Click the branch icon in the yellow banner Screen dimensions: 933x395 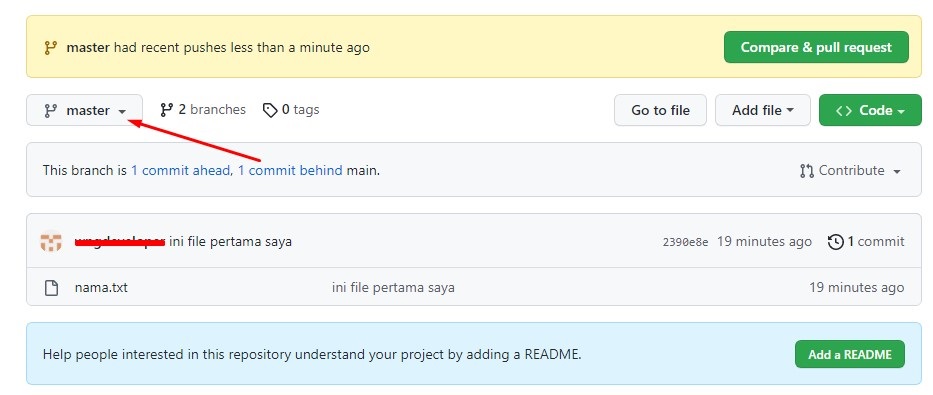point(51,48)
